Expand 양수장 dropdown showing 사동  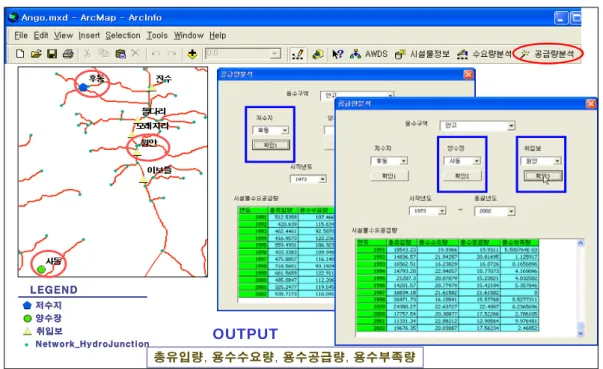[476, 161]
